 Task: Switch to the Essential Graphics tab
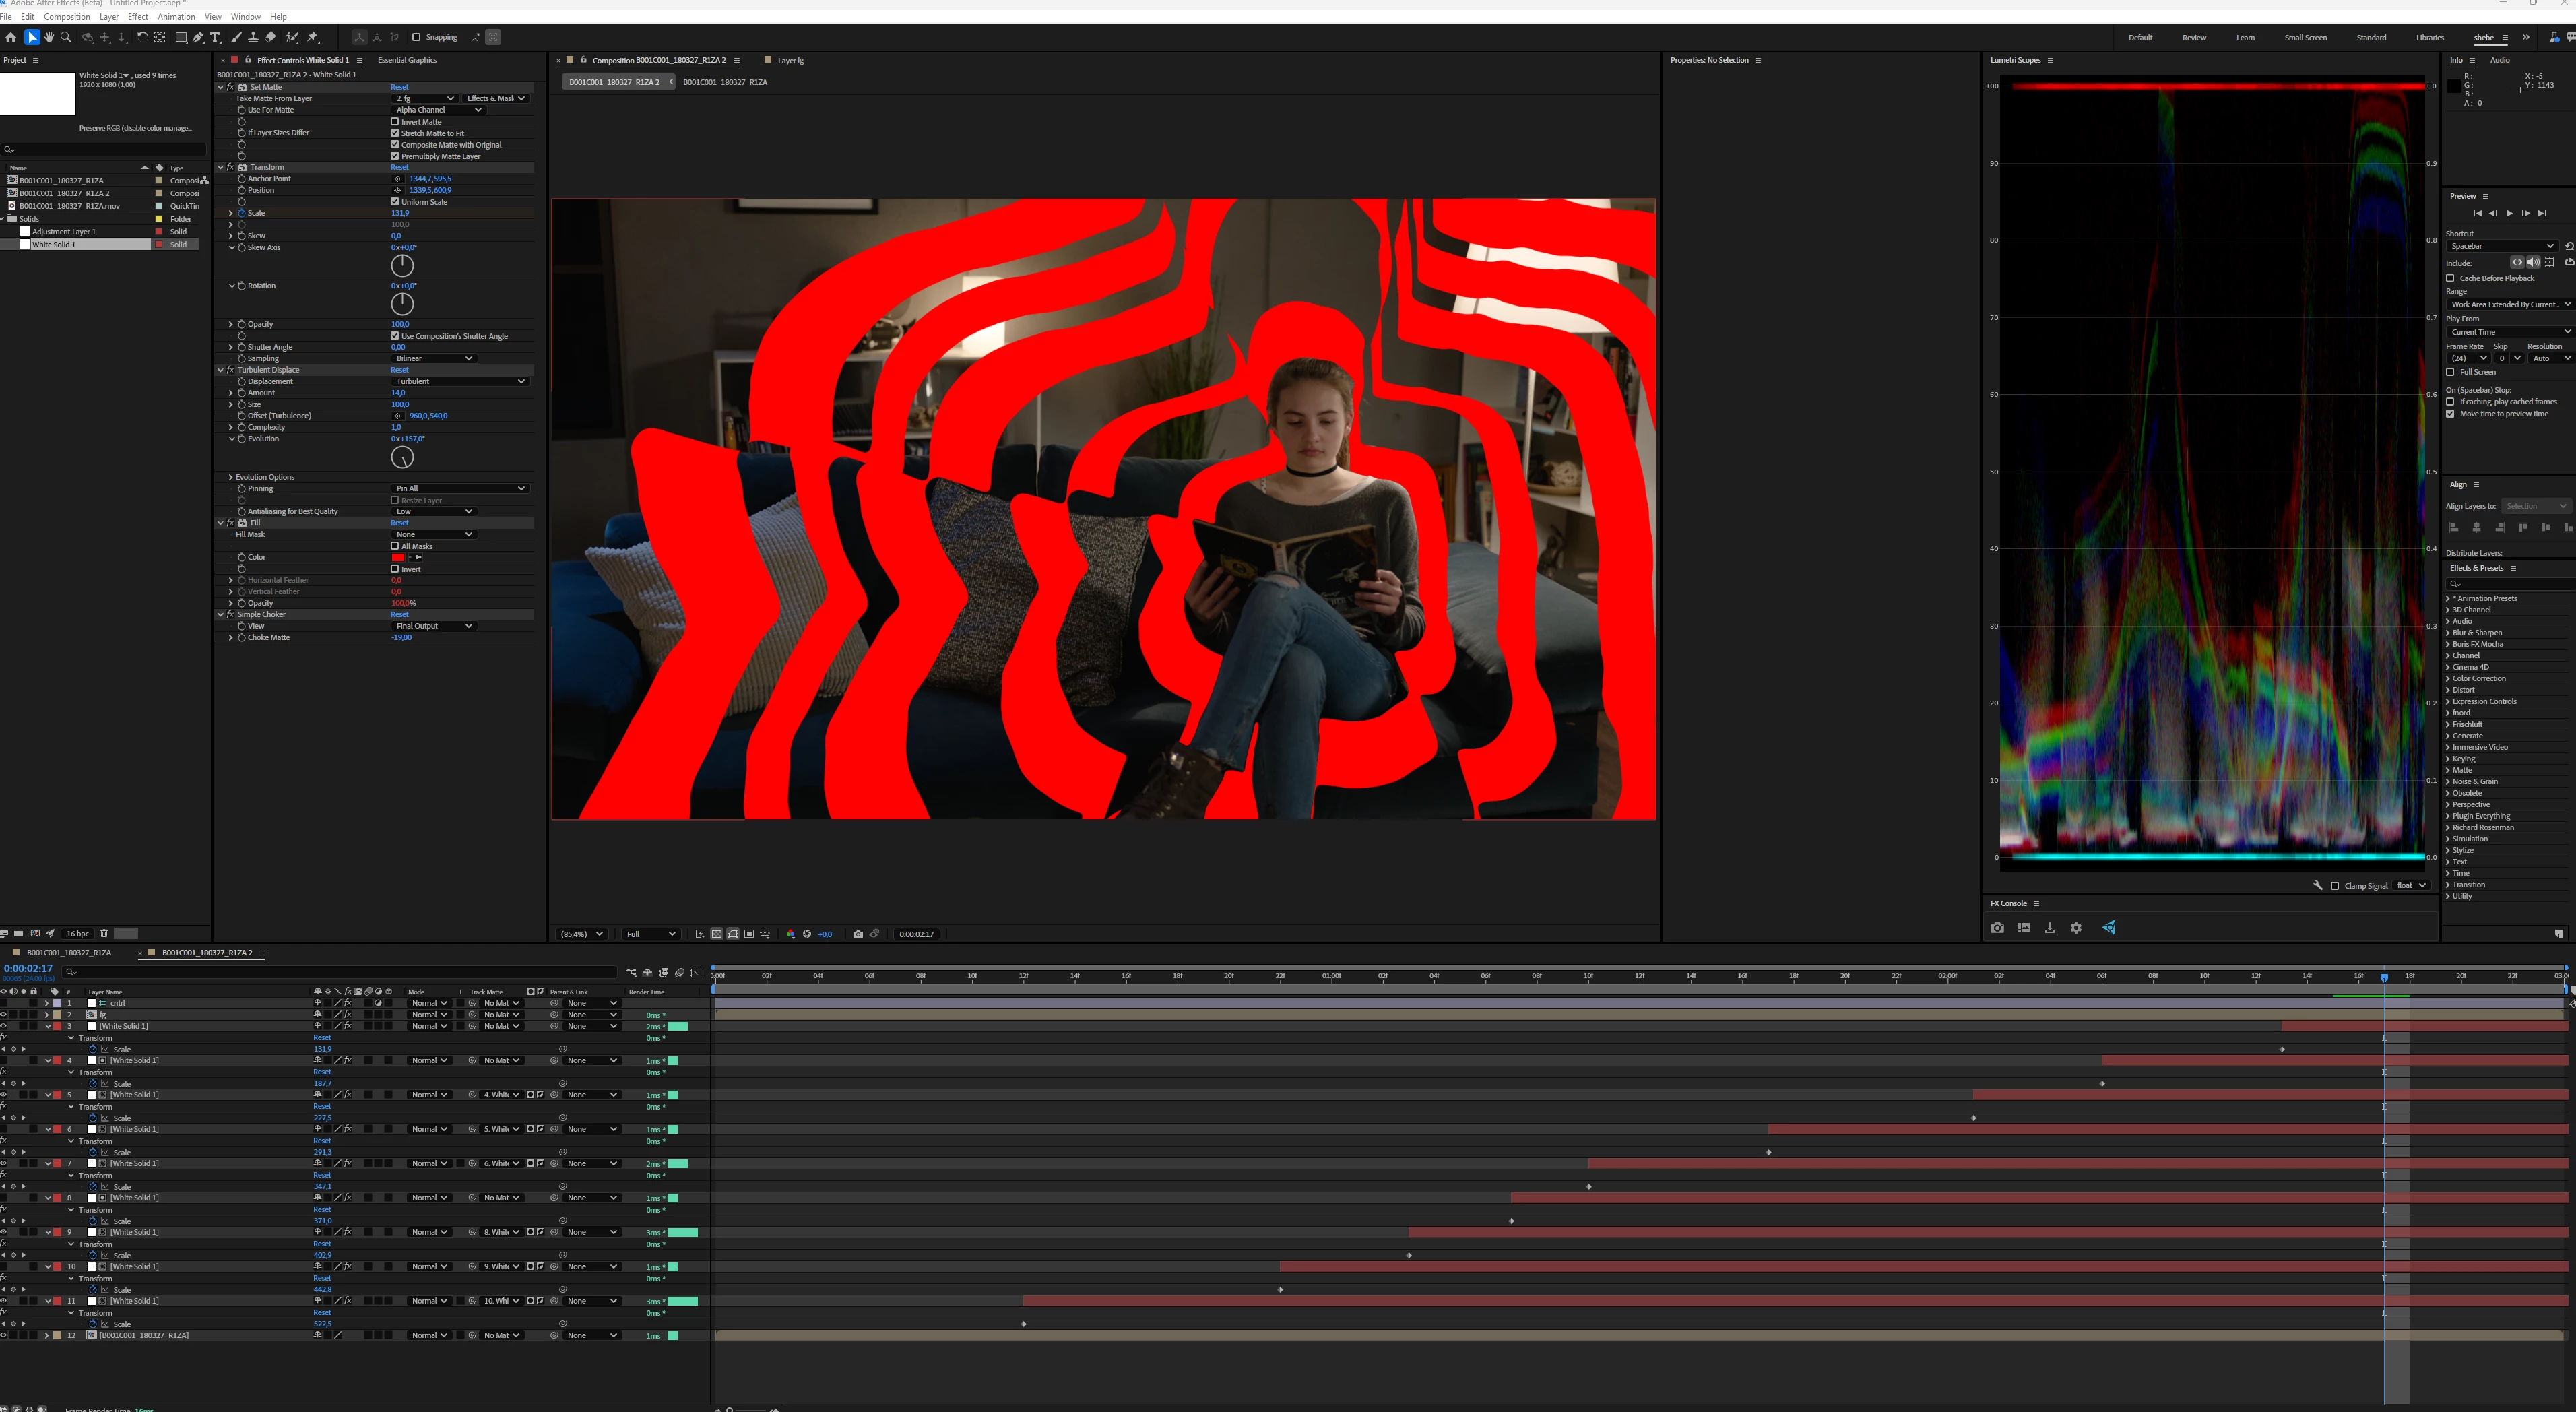407,60
